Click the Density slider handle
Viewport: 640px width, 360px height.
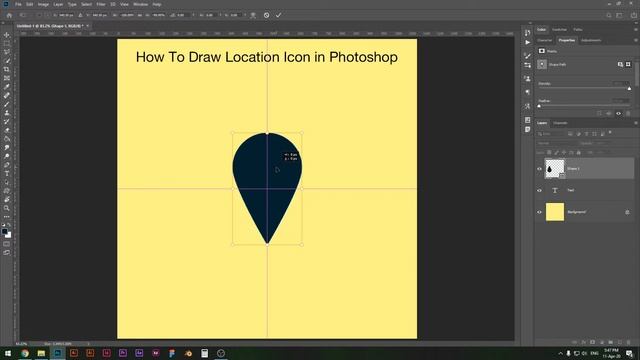(x=629, y=89)
